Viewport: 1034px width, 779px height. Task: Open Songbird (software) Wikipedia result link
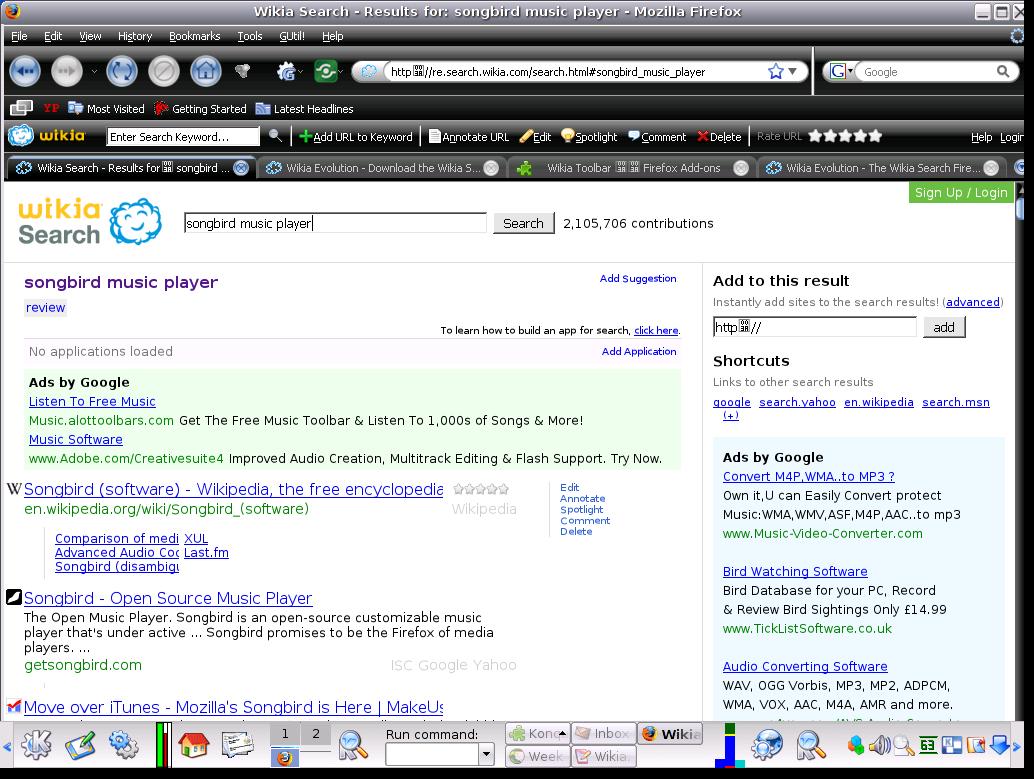tap(233, 489)
